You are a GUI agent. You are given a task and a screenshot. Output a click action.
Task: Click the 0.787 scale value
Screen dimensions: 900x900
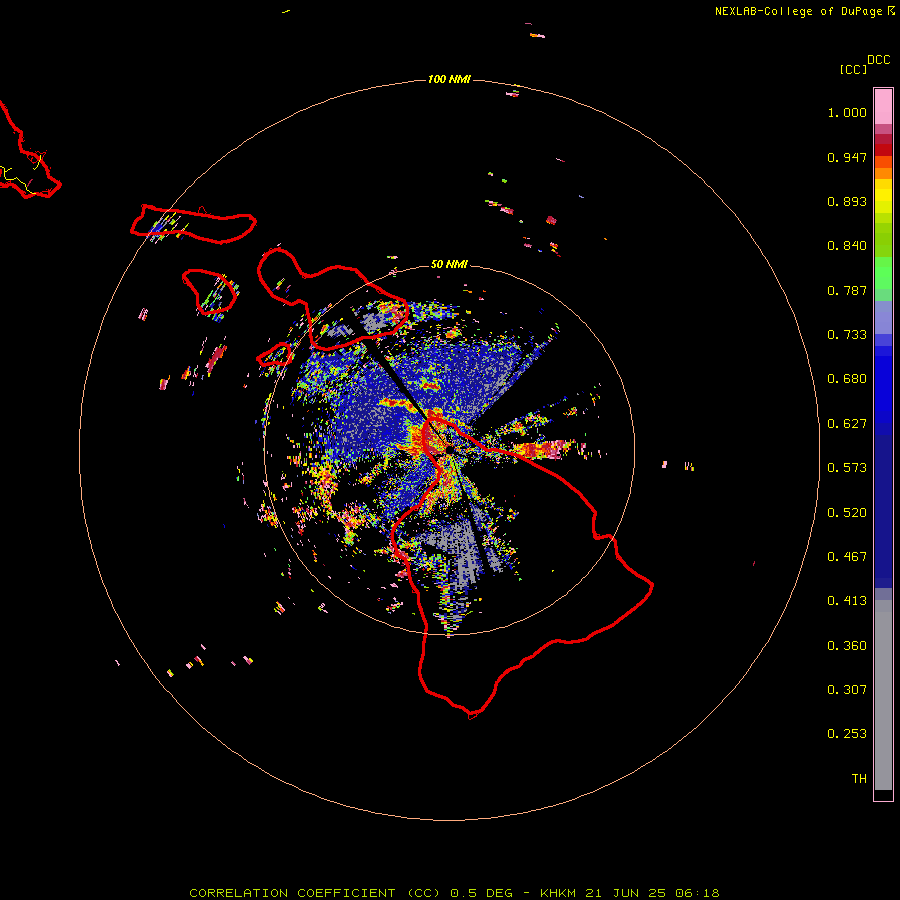pos(847,290)
